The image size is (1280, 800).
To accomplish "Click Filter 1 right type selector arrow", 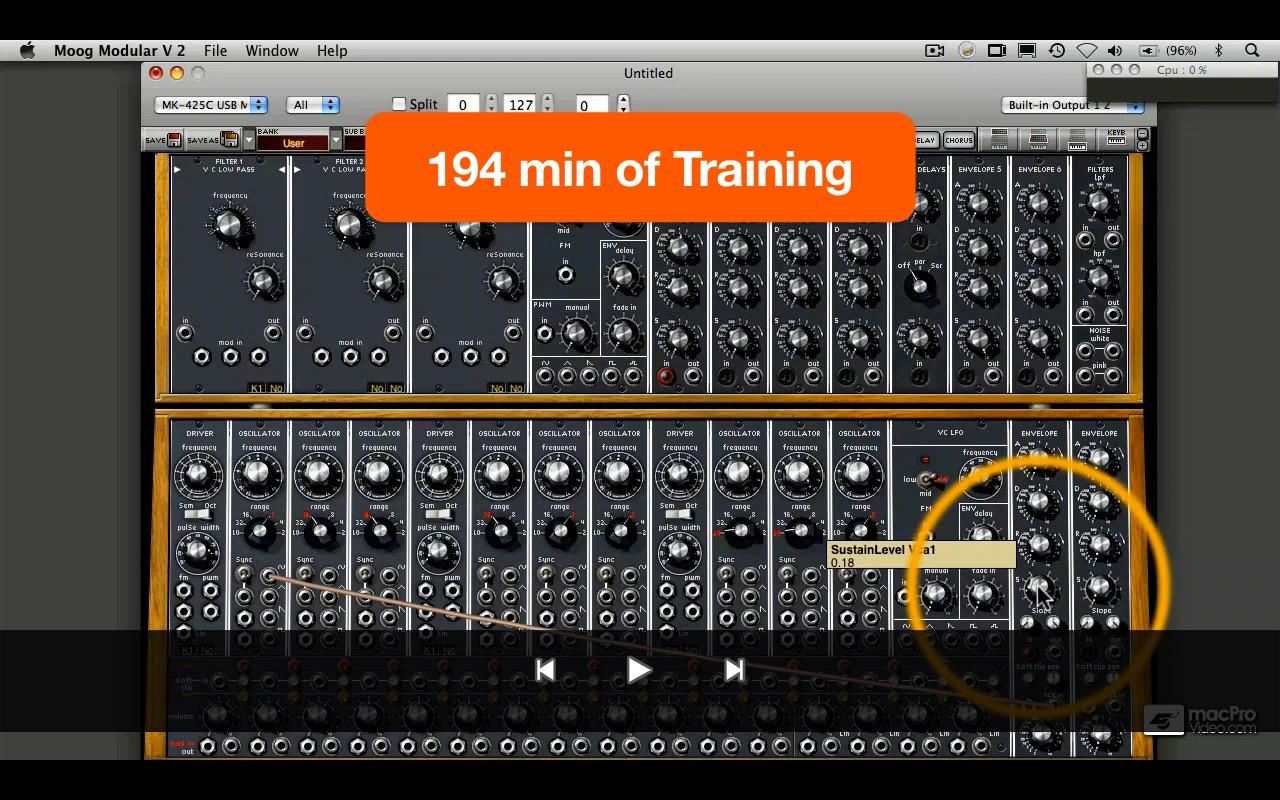I will coord(281,170).
